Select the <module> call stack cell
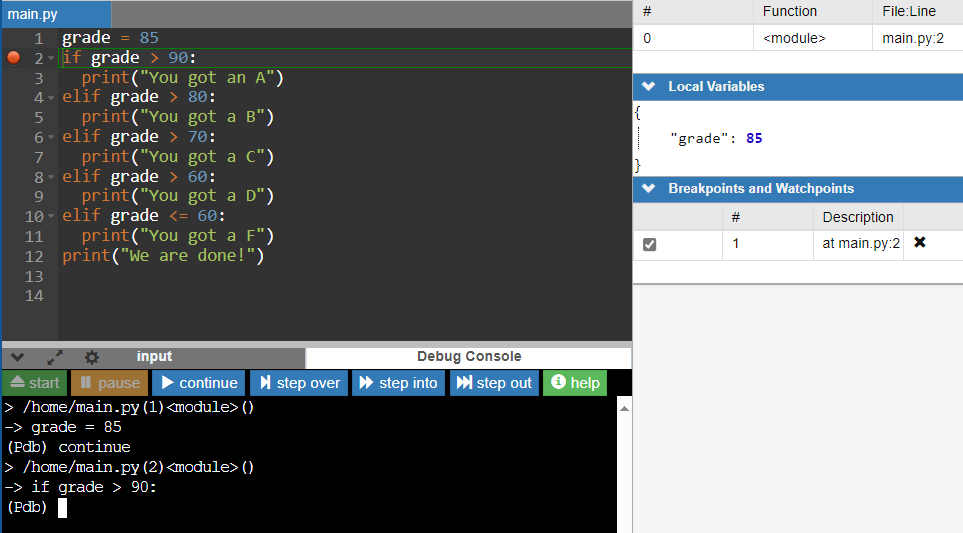Screen dimensions: 963x533 [x=813, y=38]
